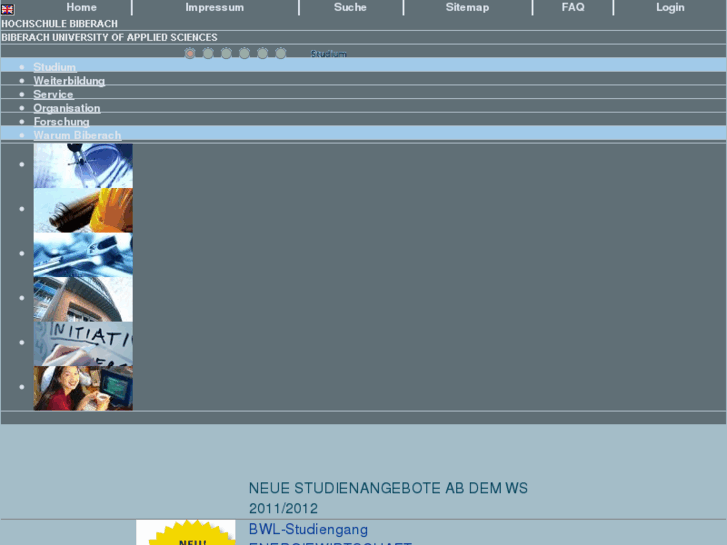Screen dimensions: 727x545
Task: Click the yellow NEU badge image
Action: click(x=185, y=532)
